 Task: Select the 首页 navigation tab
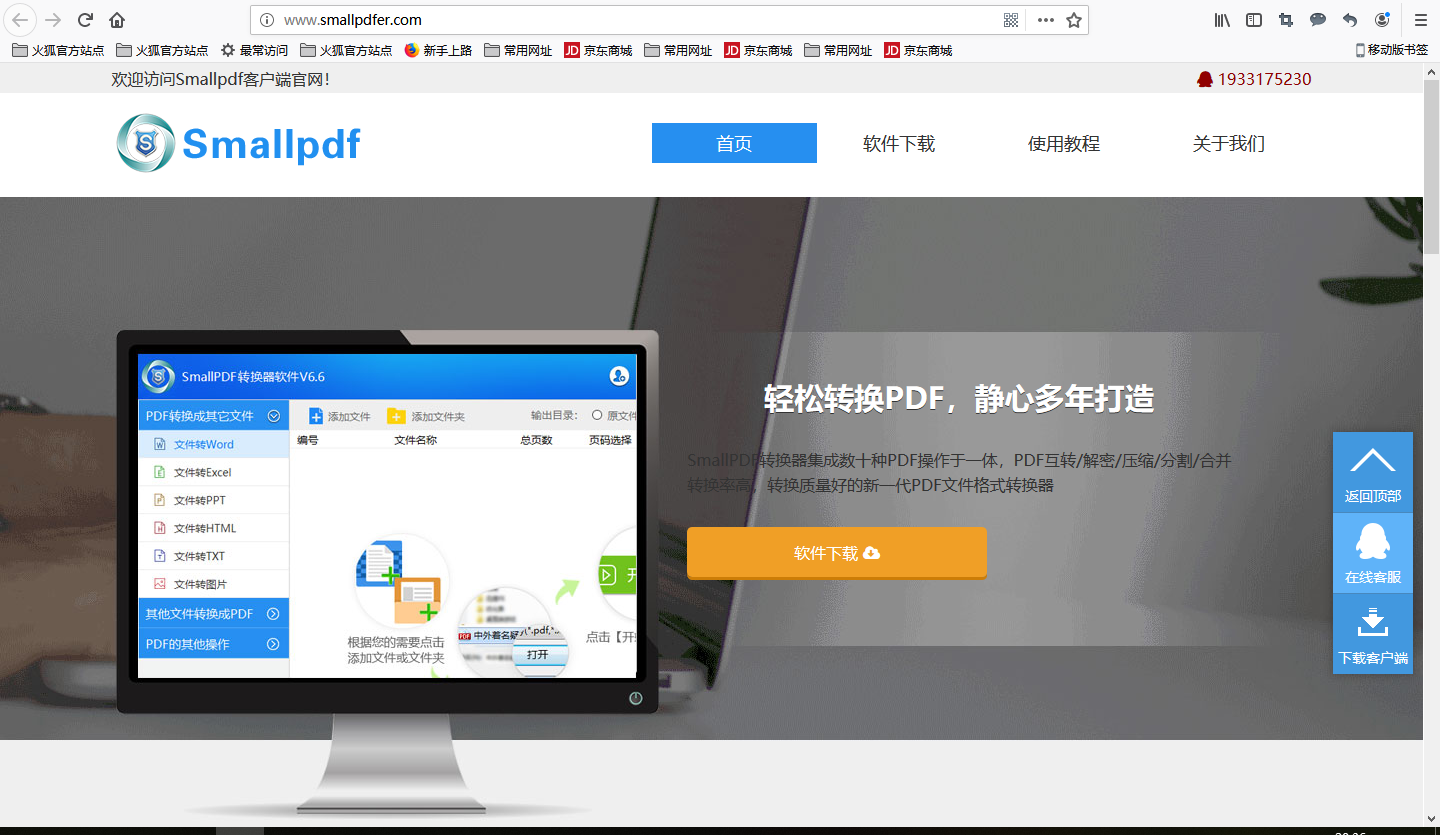(734, 143)
